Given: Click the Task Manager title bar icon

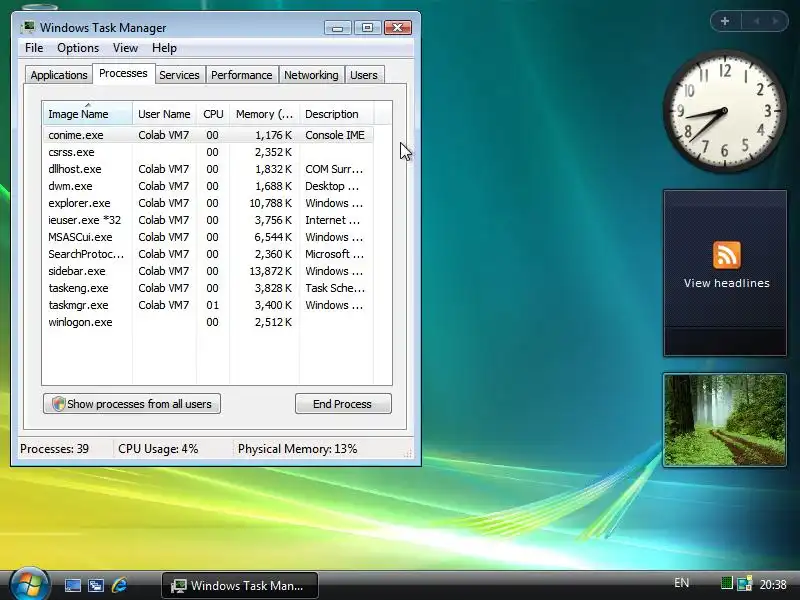Looking at the screenshot, I should point(29,27).
